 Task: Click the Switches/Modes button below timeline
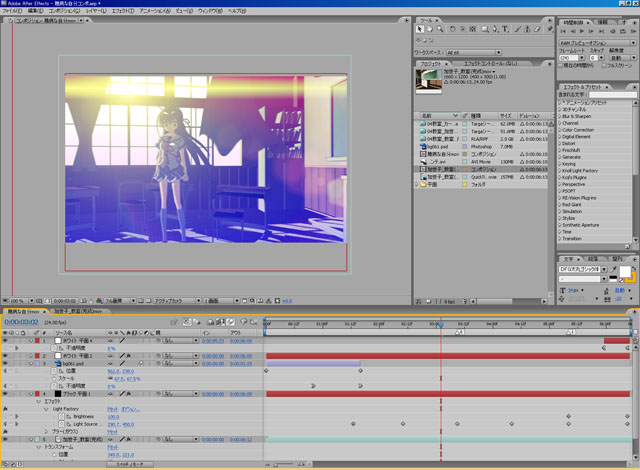[130, 464]
